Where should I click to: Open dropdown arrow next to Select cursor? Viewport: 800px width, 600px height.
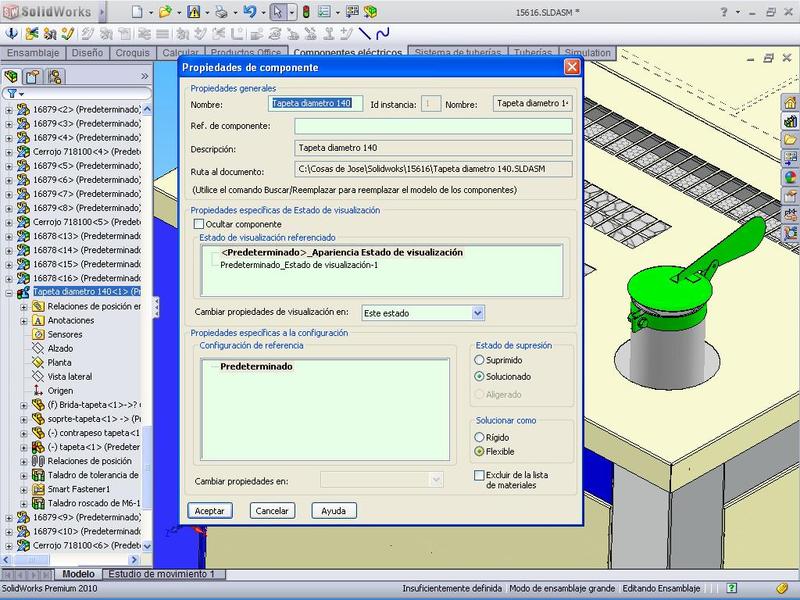click(291, 12)
